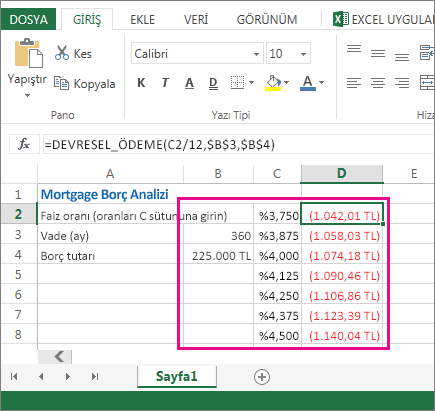Go to last sheet navigation arrow
The width and height of the screenshot is (435, 411).
(95, 377)
